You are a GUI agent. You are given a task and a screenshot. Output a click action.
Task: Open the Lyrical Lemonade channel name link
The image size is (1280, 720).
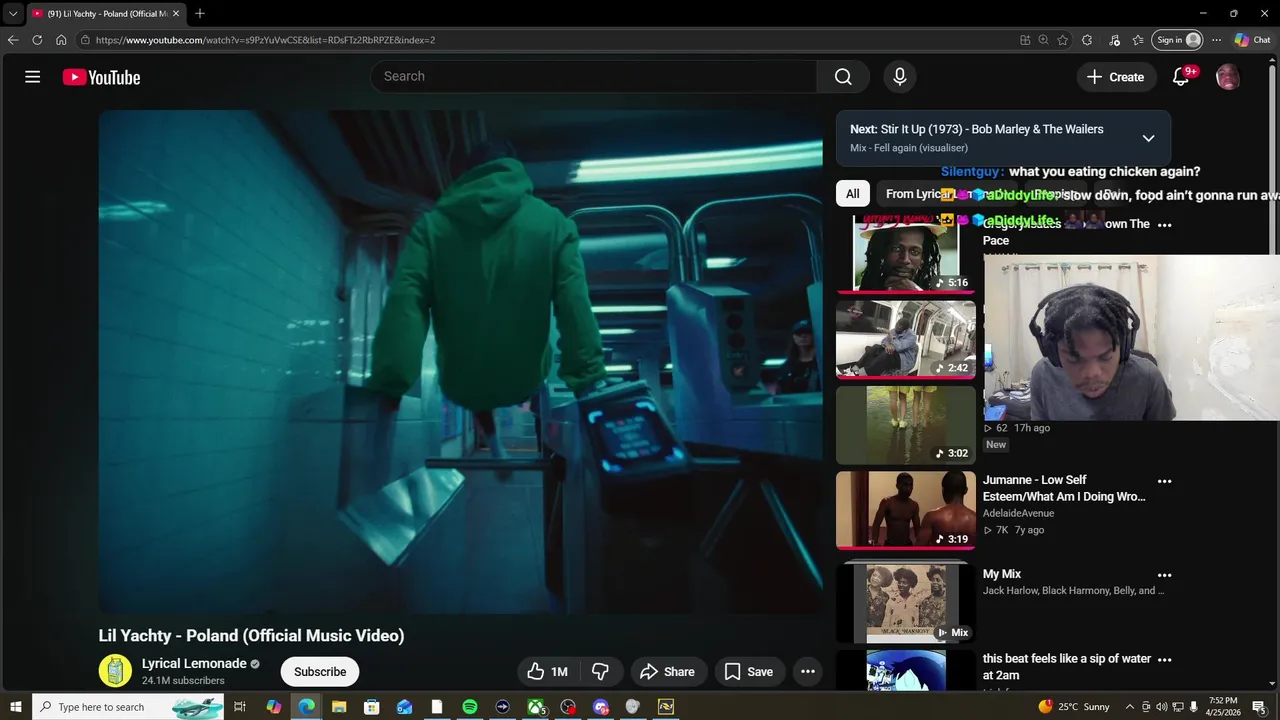(194, 664)
